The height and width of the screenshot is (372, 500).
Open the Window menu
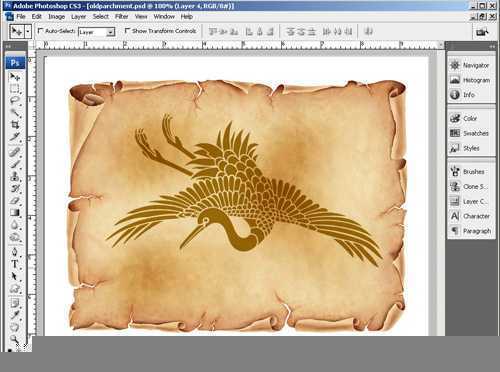click(164, 17)
